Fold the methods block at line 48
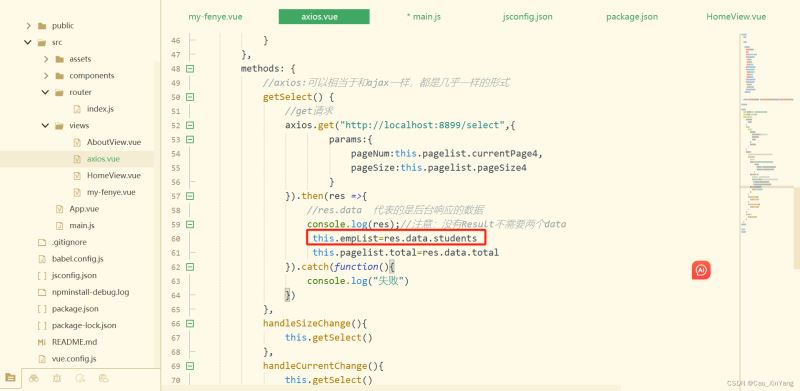The height and width of the screenshot is (391, 800). click(x=190, y=68)
